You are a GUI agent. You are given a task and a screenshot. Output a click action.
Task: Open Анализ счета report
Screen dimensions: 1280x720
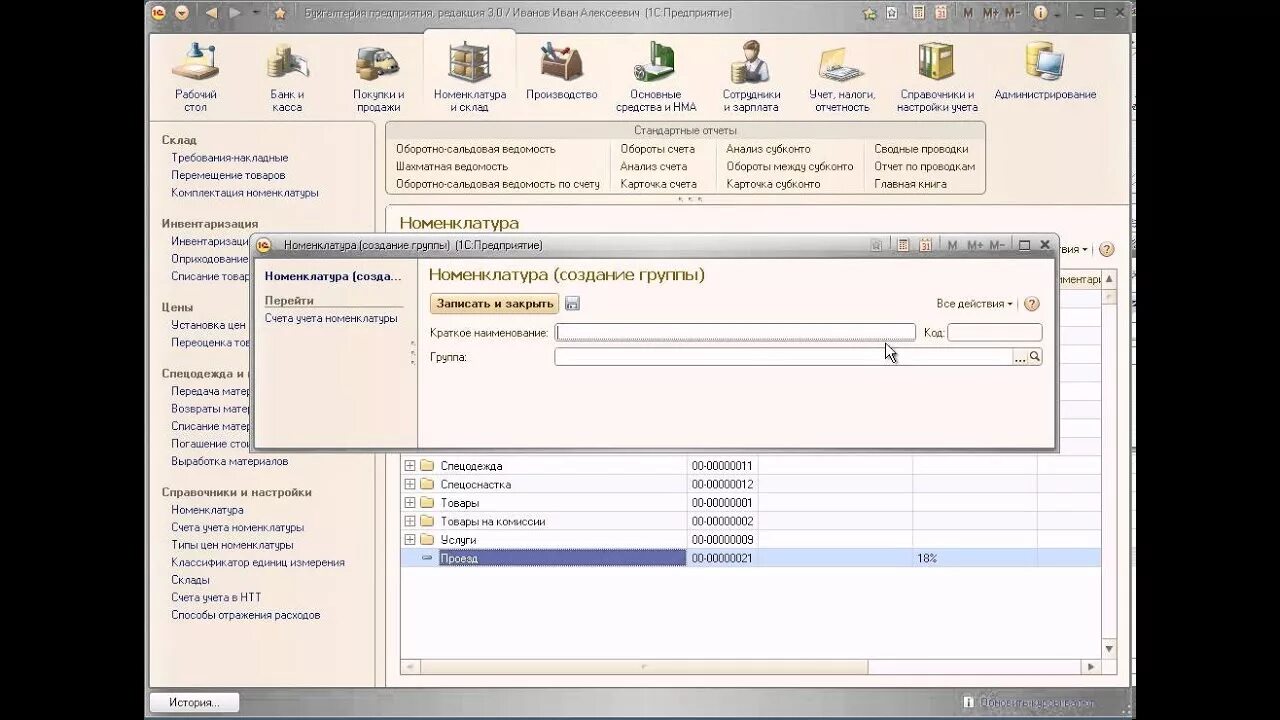[x=653, y=166]
